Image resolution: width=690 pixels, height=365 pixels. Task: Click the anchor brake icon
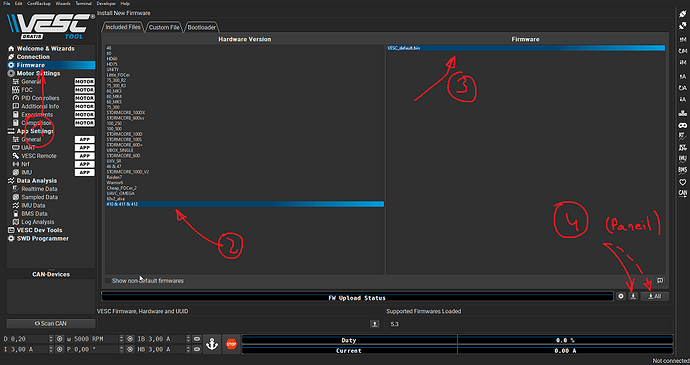pos(212,344)
